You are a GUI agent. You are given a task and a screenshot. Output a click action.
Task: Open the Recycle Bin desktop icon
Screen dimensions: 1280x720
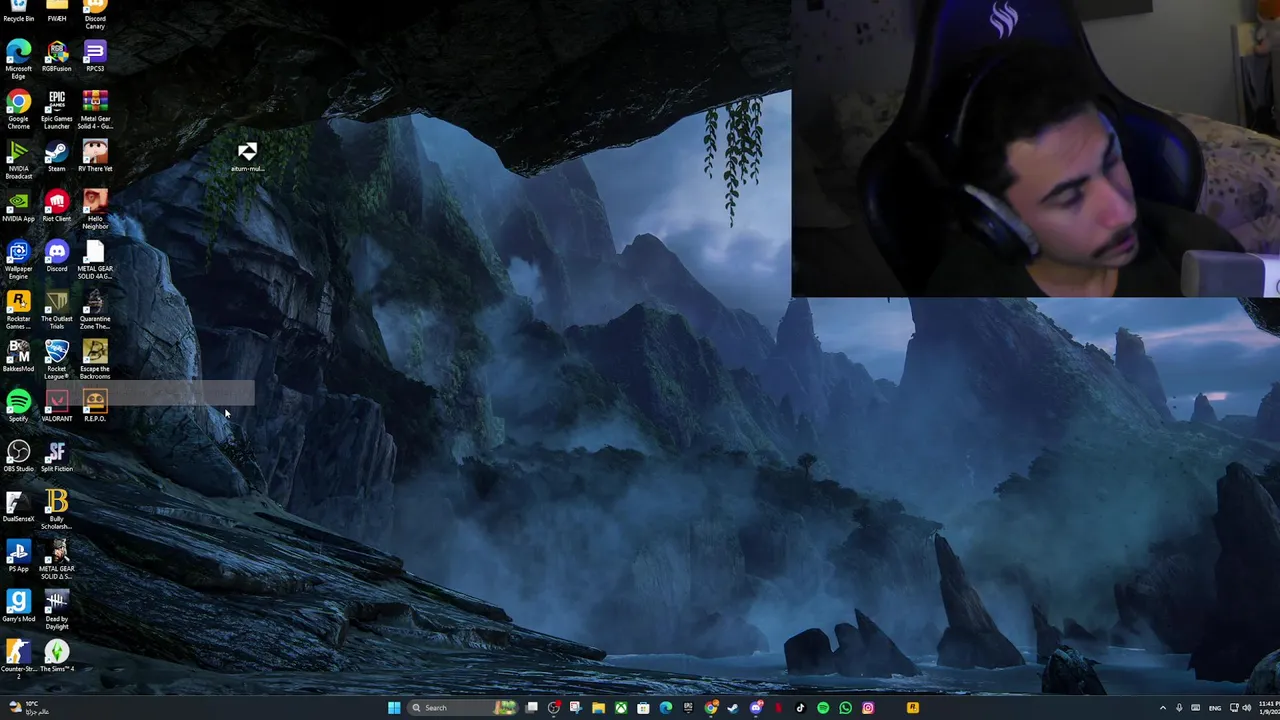click(18, 10)
